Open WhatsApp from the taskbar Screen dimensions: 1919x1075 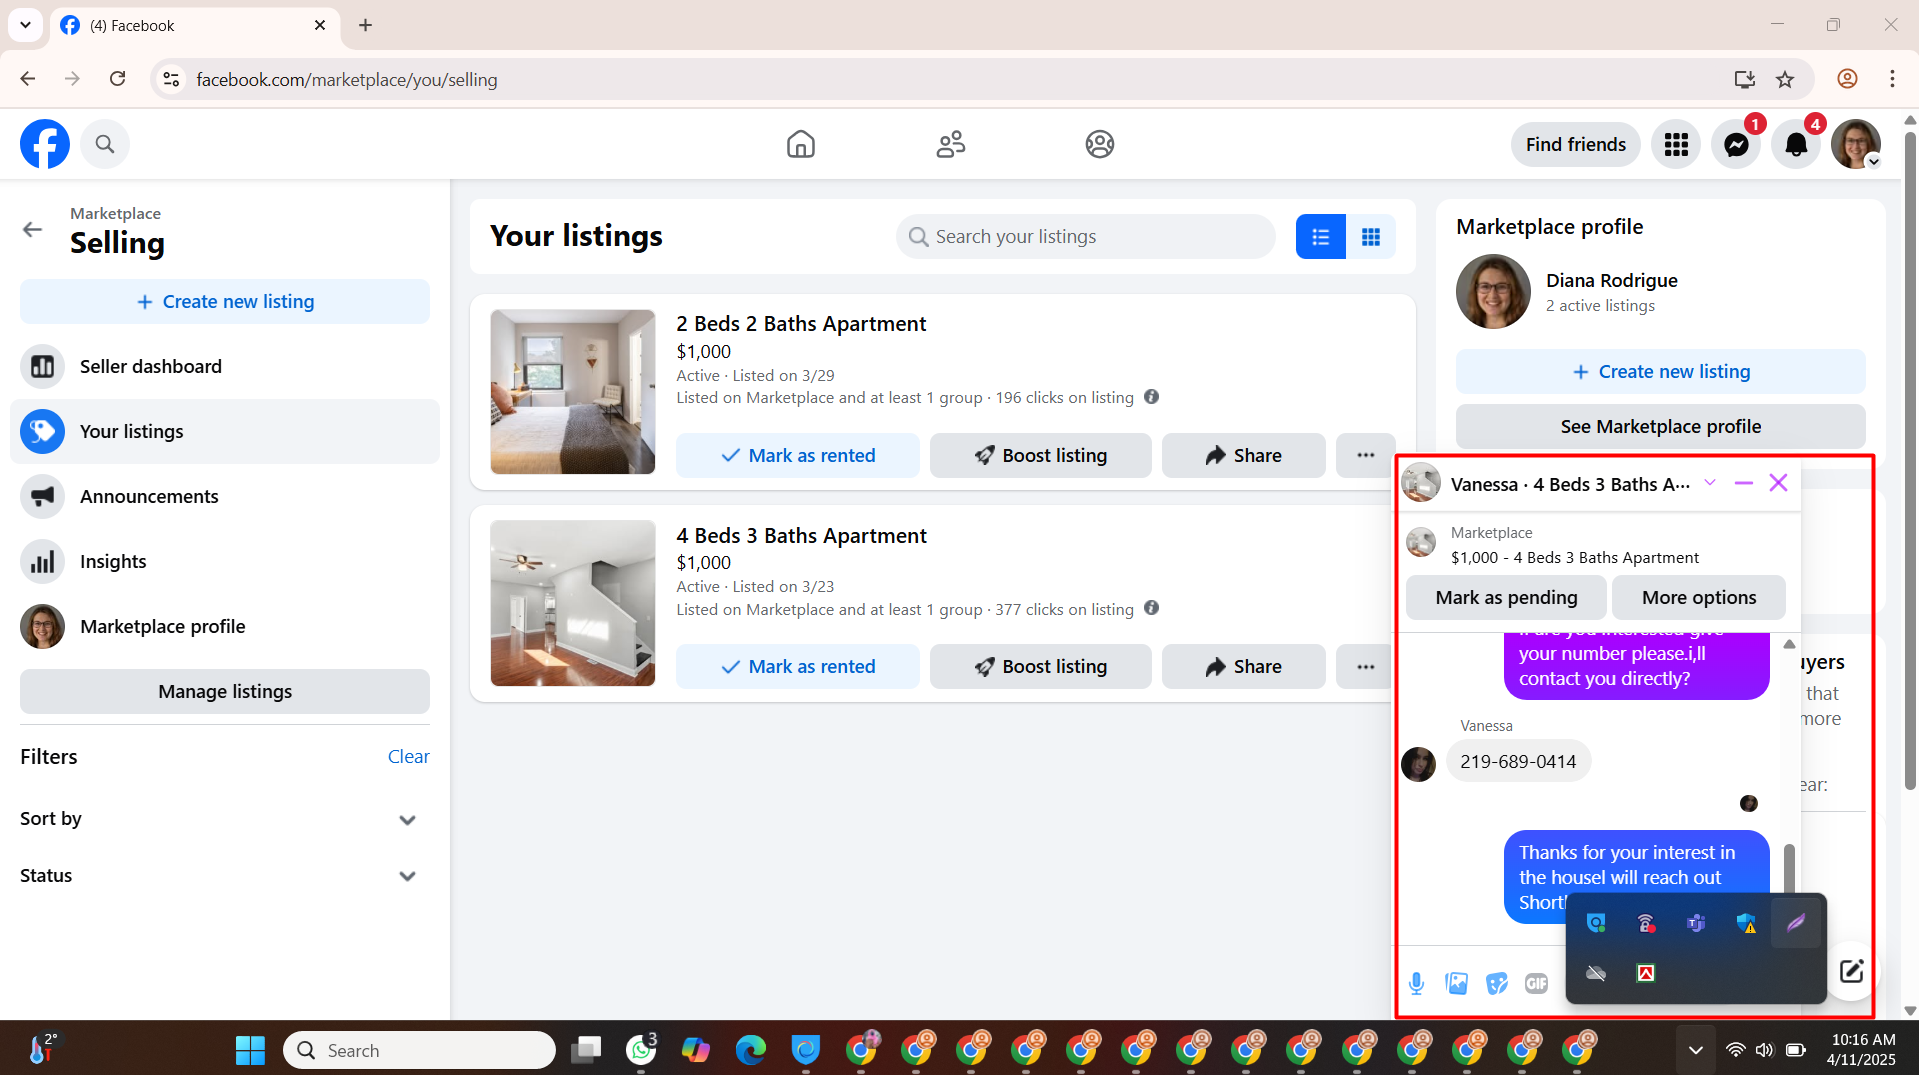(641, 1050)
